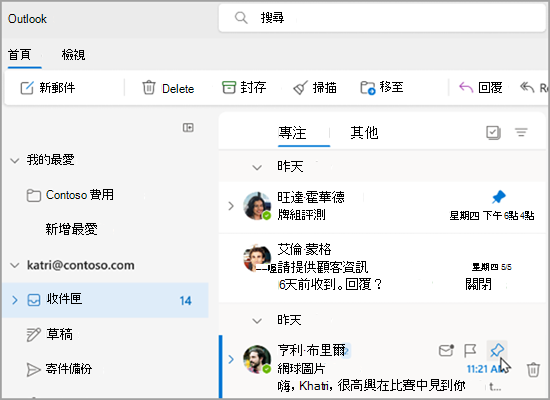
Task: Archive the message with 封存
Action: pyautogui.click(x=244, y=87)
